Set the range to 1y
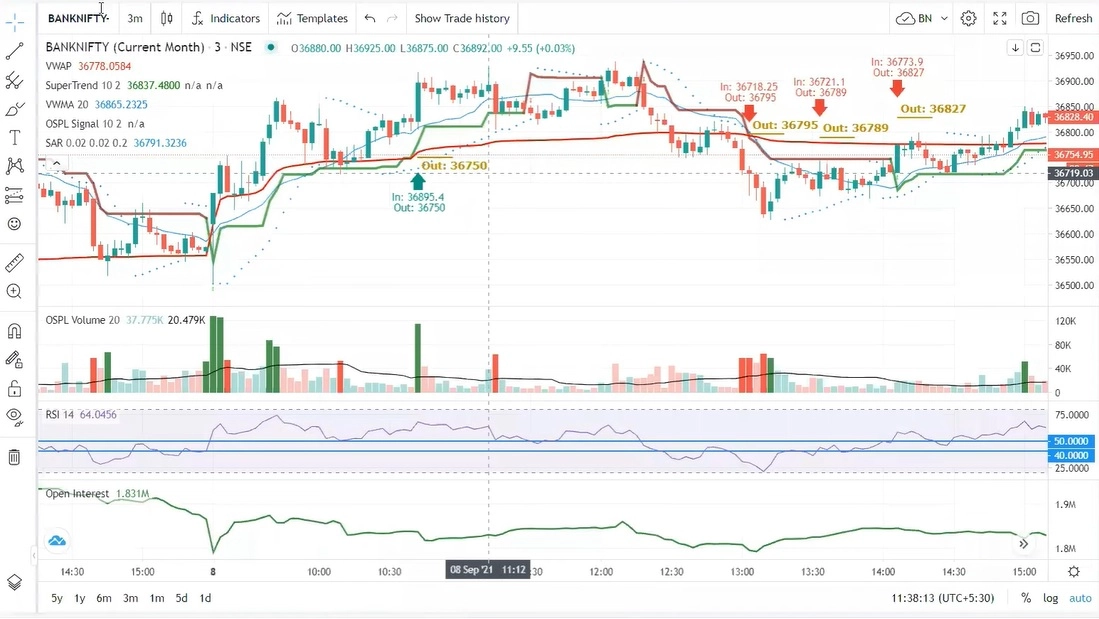 (x=80, y=598)
